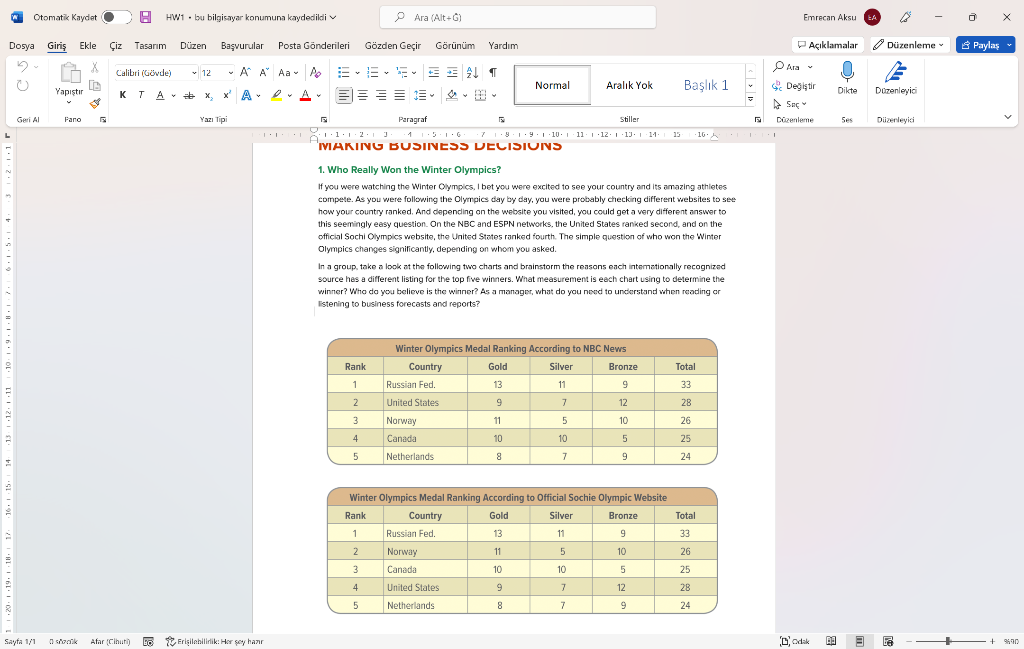Click the Paylaş share button

click(x=979, y=45)
